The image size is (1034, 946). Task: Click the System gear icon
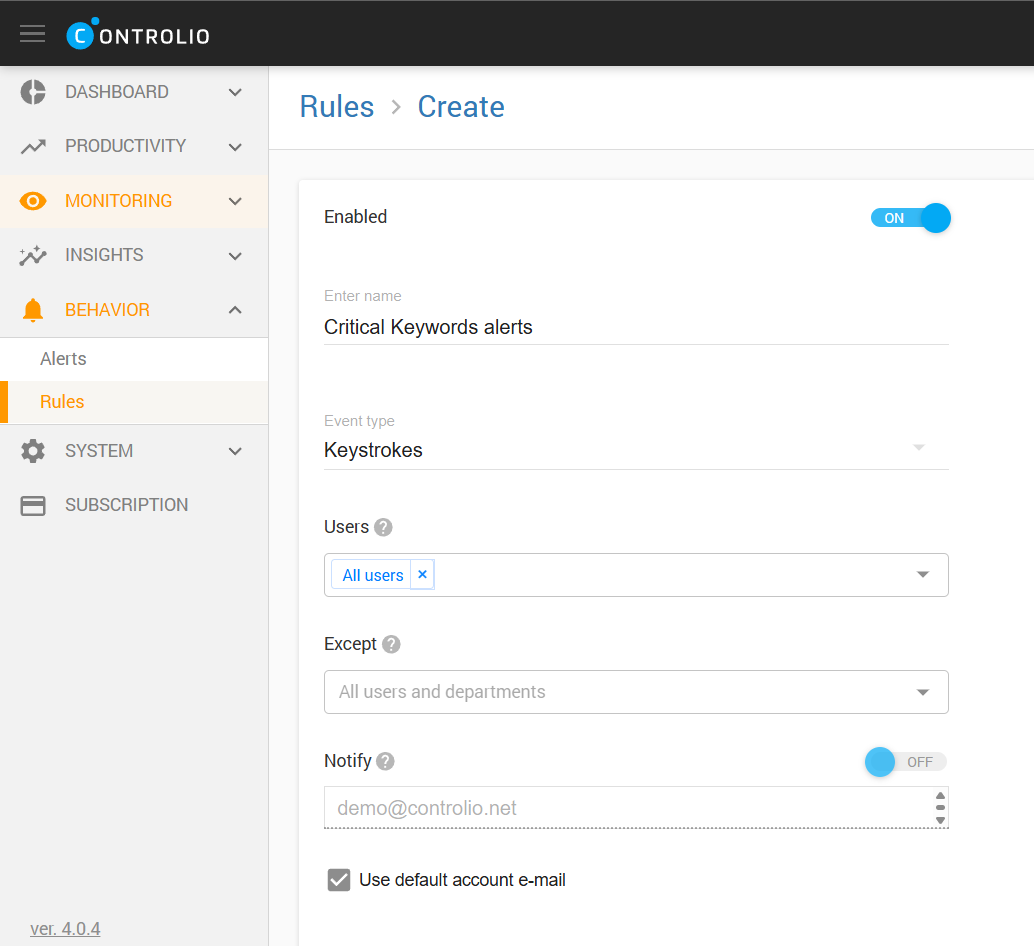(33, 451)
